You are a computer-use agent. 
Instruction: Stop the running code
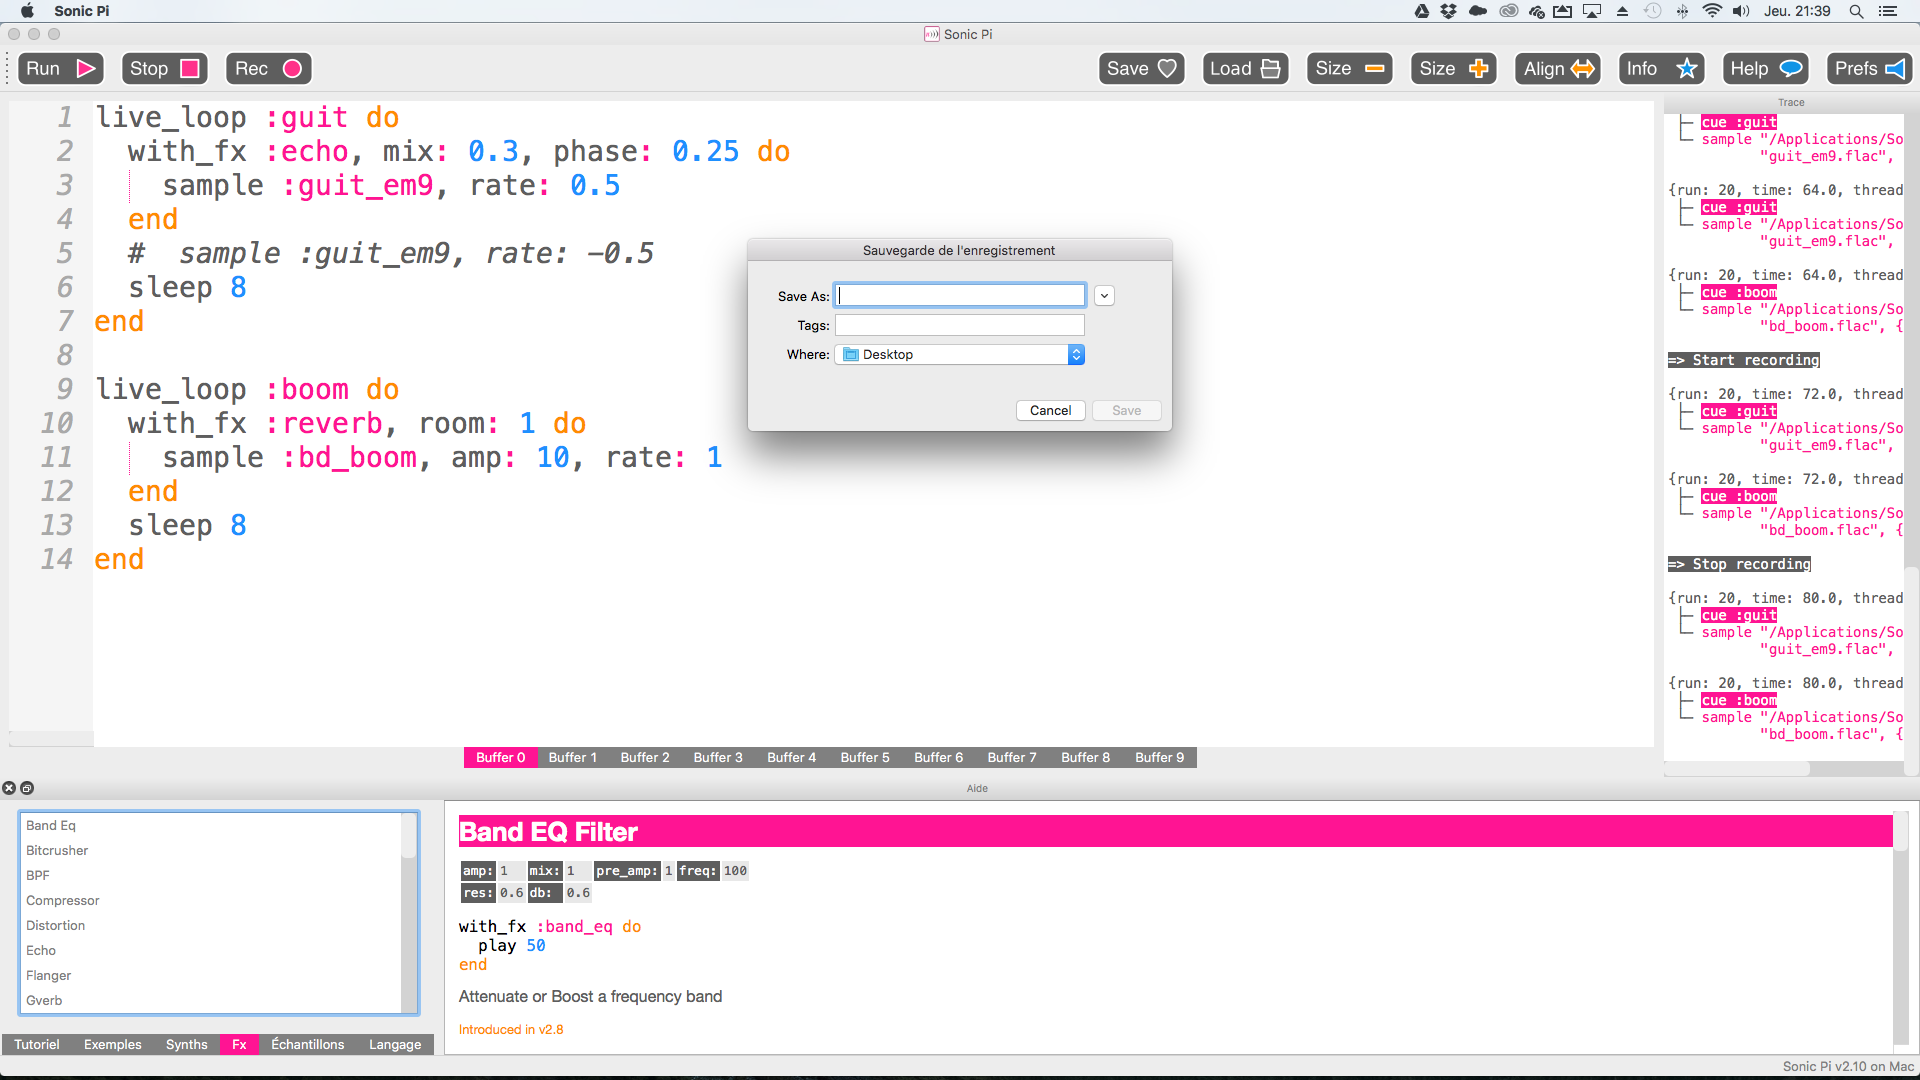(165, 68)
